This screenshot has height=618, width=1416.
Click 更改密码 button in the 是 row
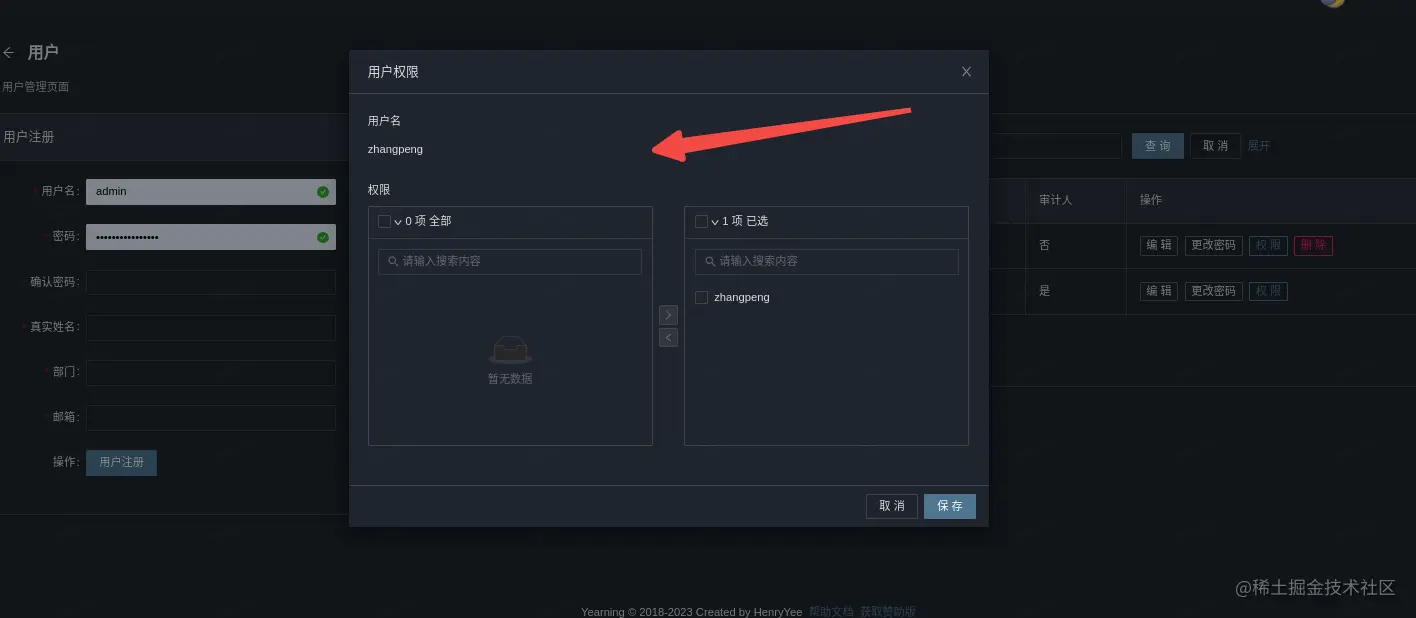pyautogui.click(x=1214, y=291)
